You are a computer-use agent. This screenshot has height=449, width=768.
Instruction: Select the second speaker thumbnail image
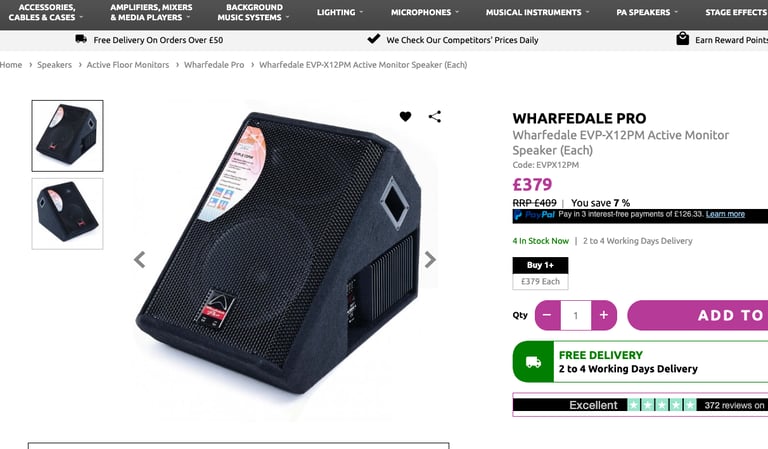(68, 213)
